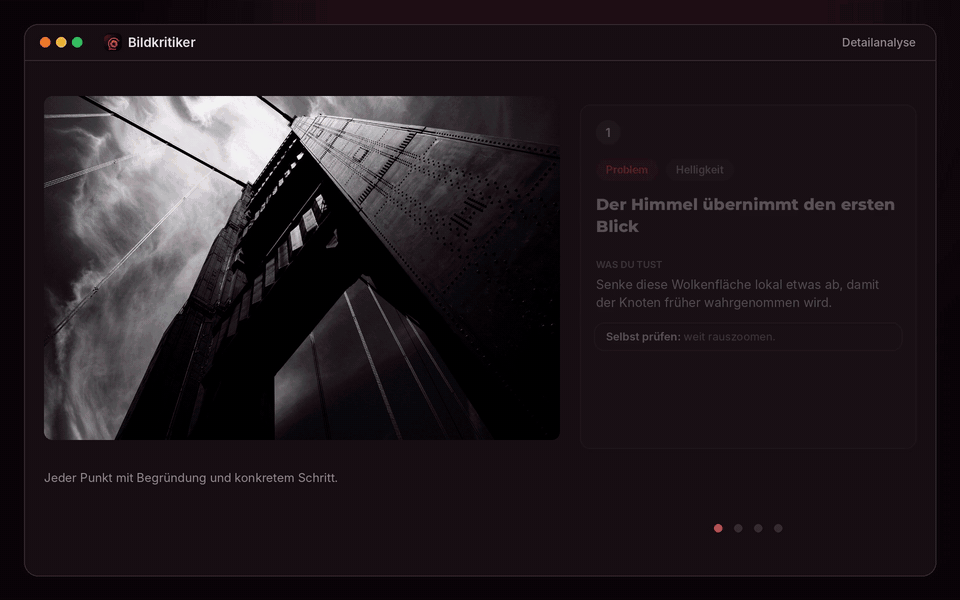Jump to the third pagination dot
This screenshot has width=960, height=600.
click(x=758, y=528)
